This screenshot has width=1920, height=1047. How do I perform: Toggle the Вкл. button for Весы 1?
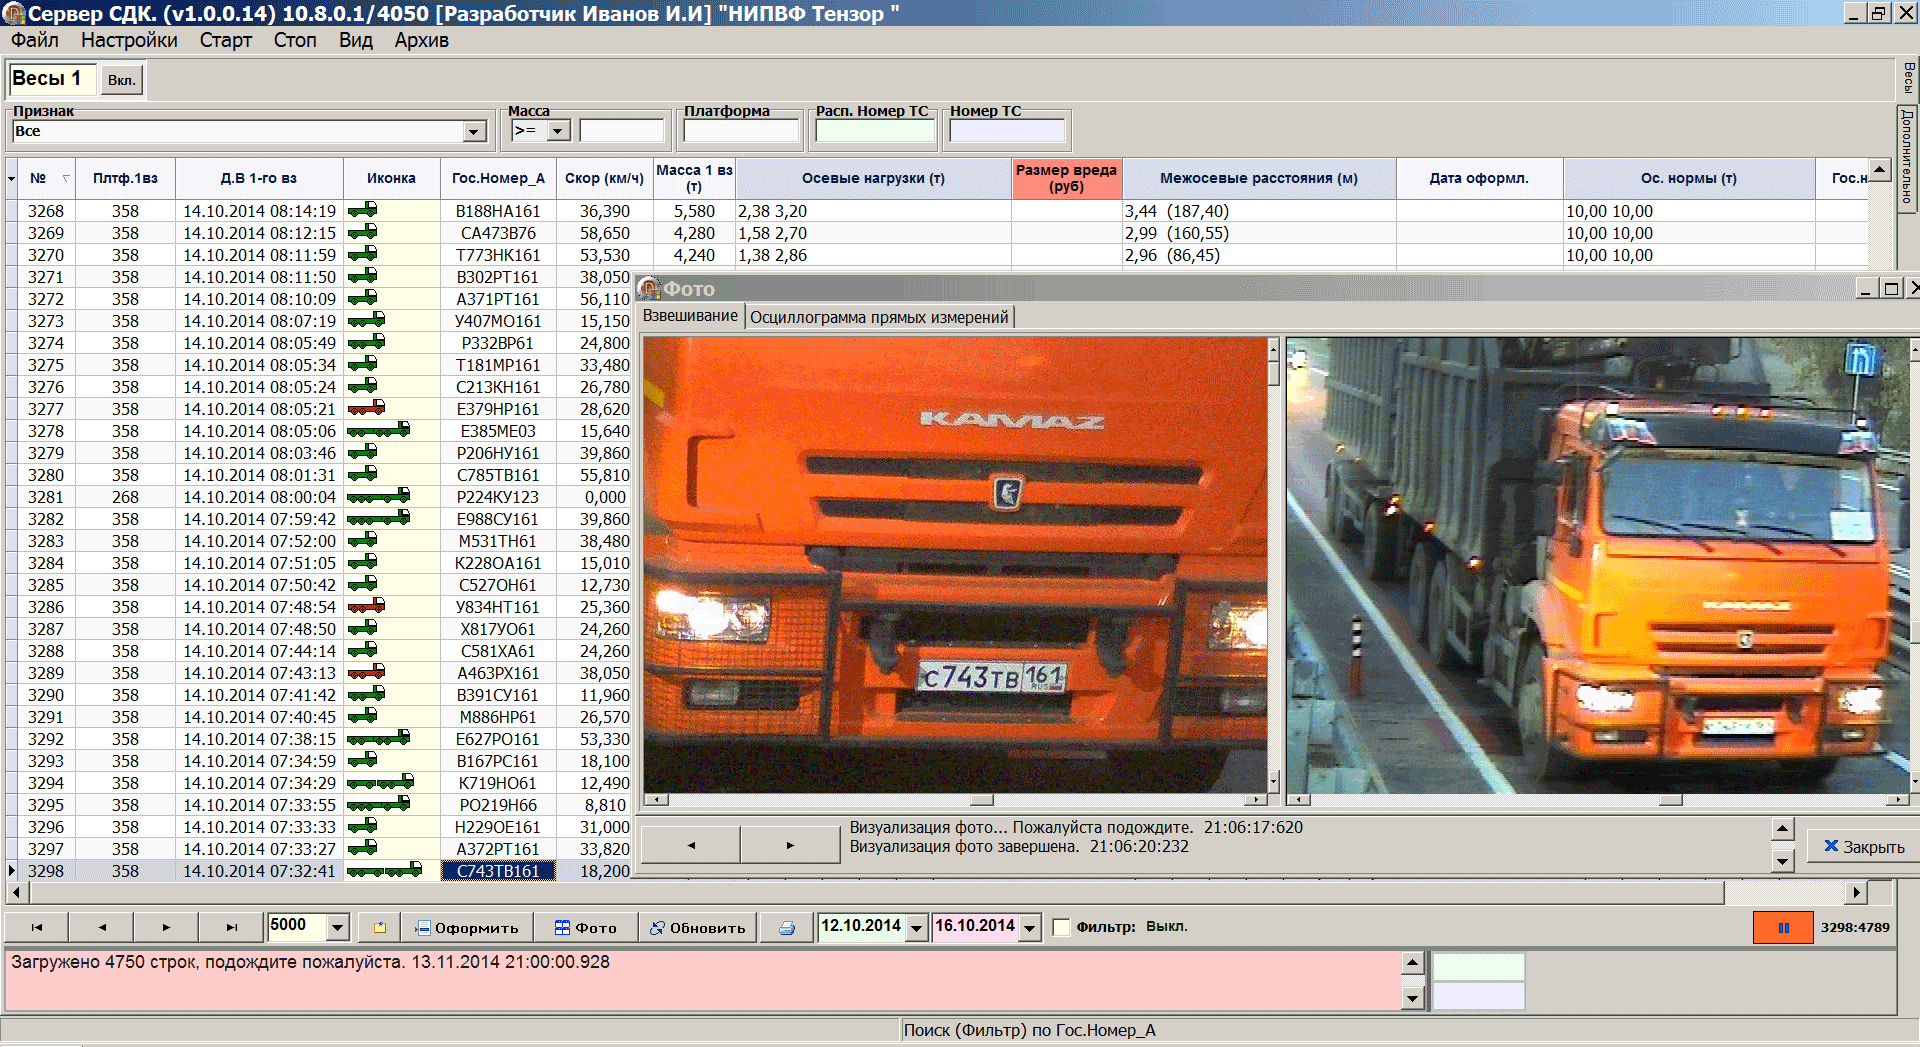(x=121, y=80)
